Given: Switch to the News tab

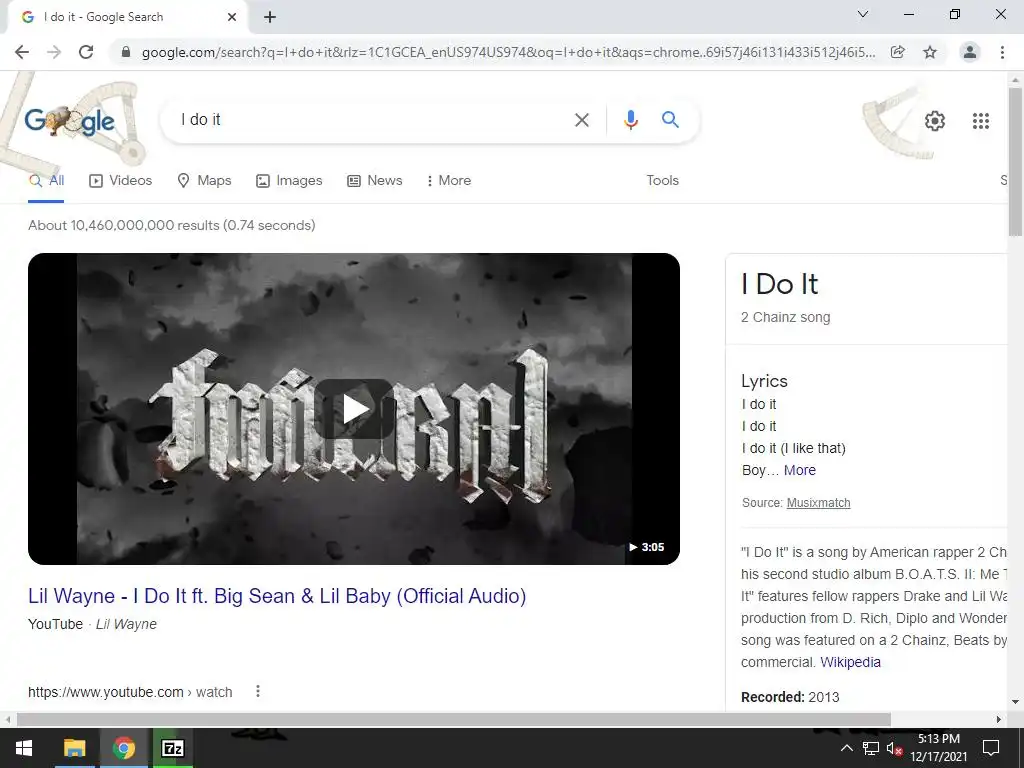Looking at the screenshot, I should pos(375,181).
